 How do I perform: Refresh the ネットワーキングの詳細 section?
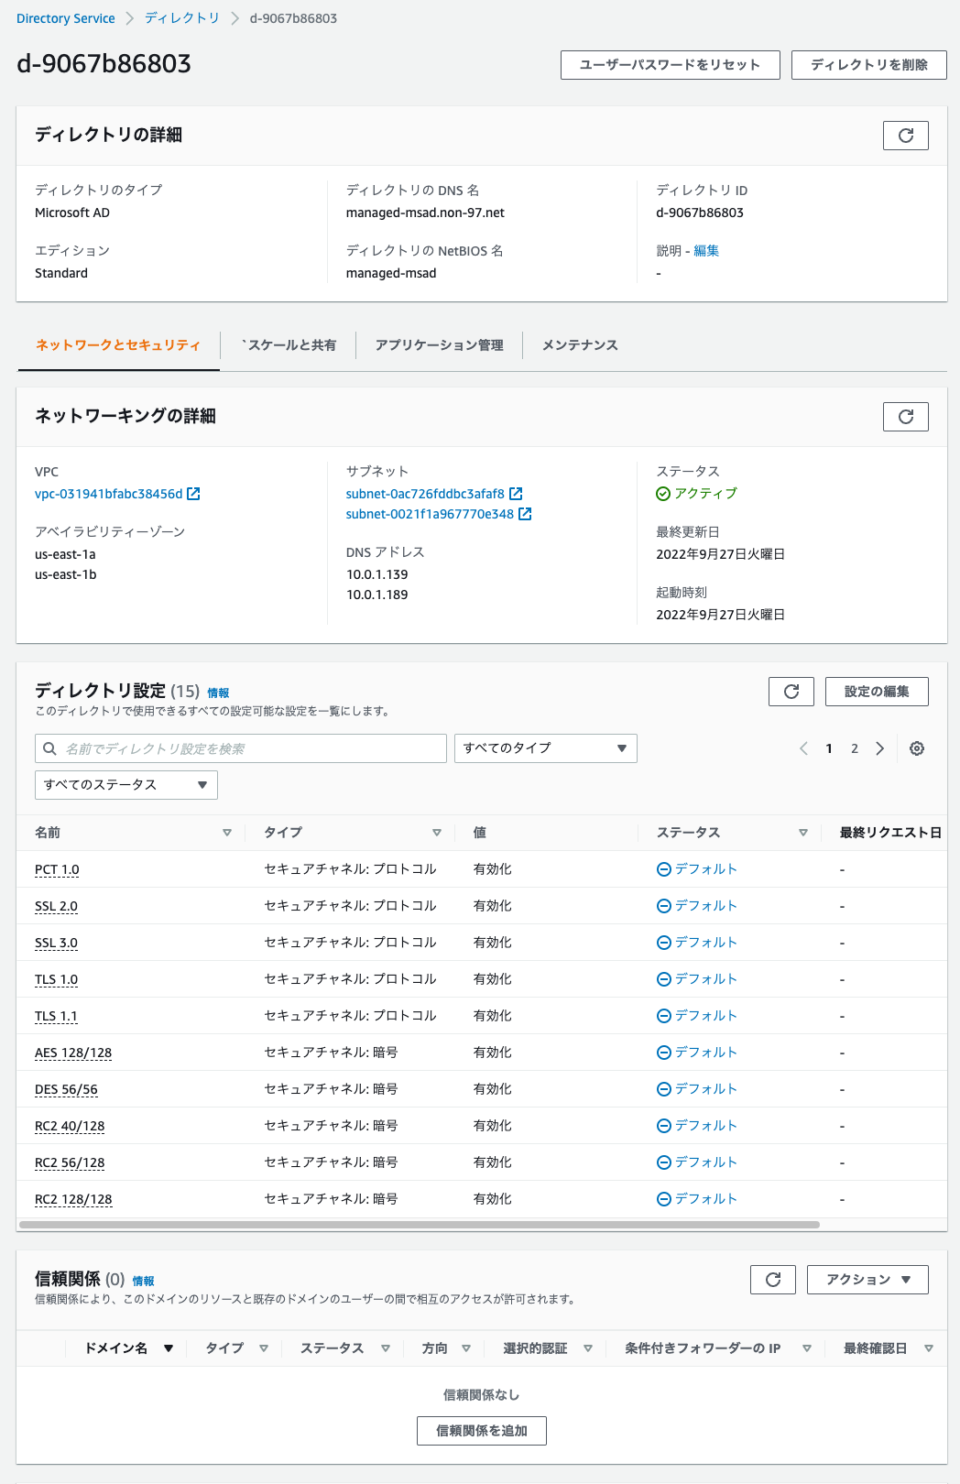point(905,416)
